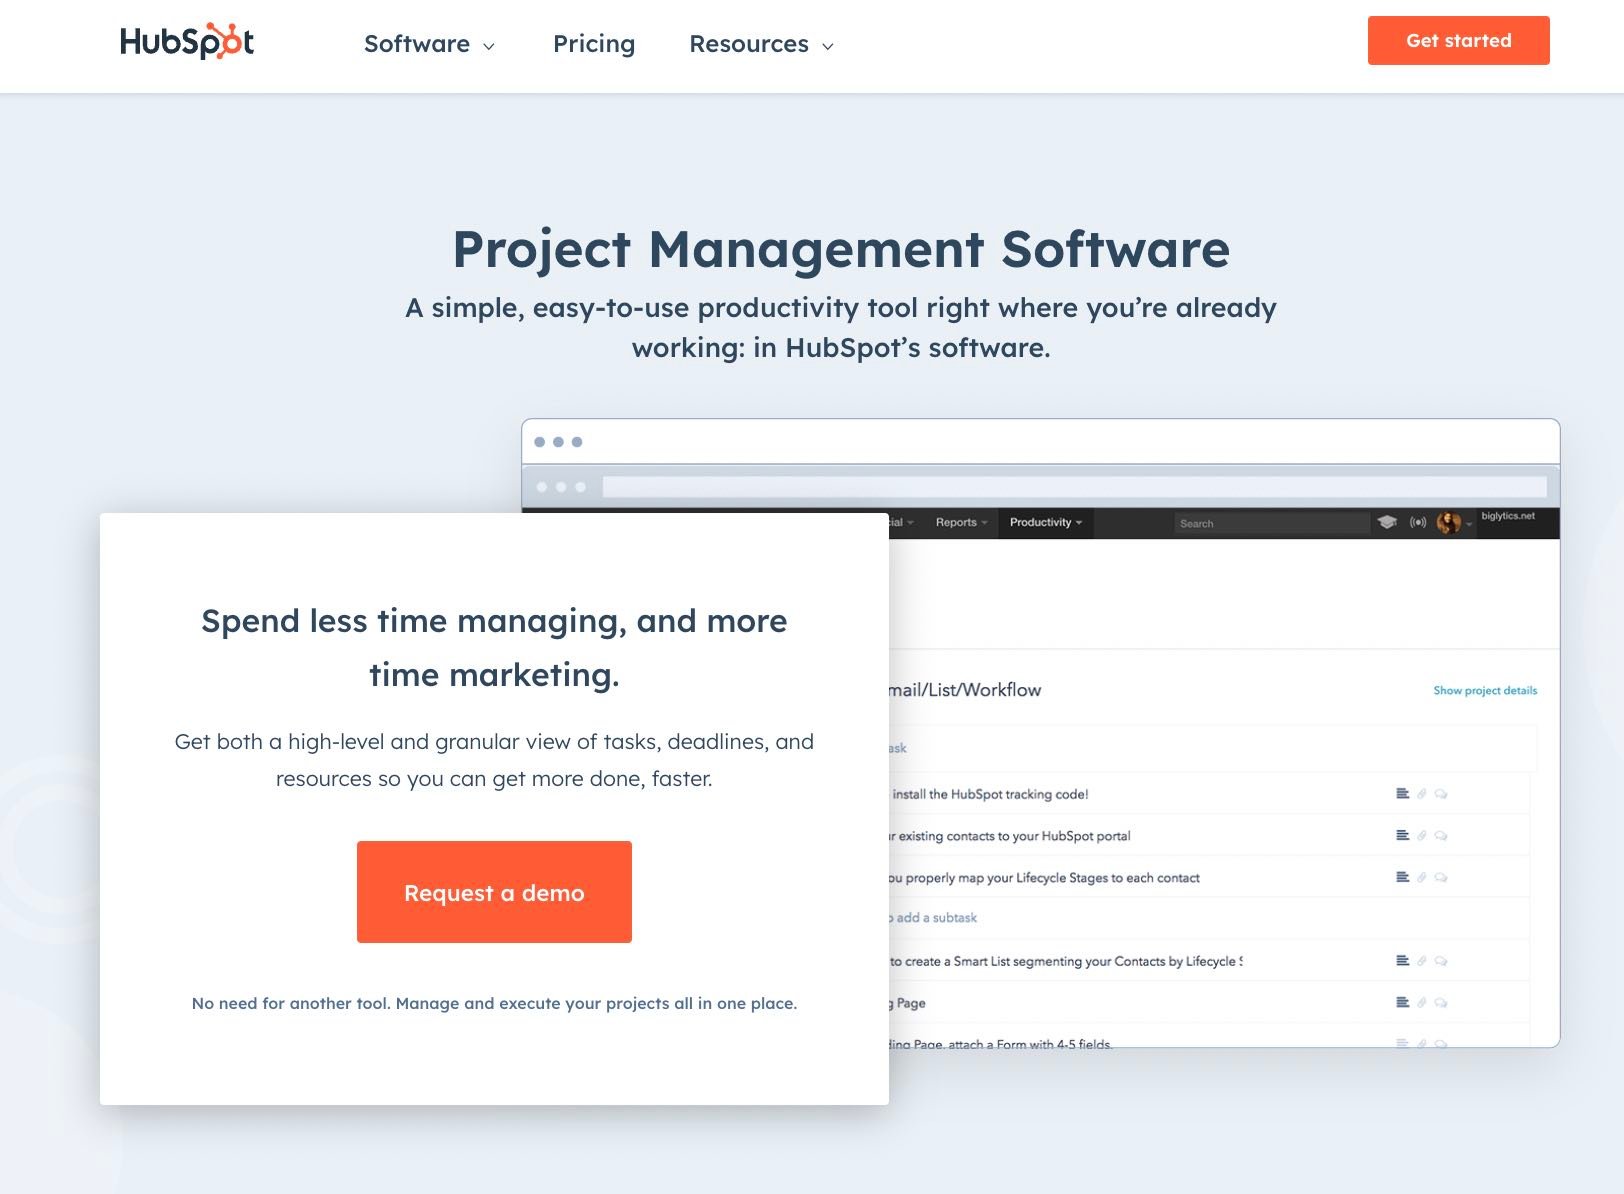Open comments icon for Smart List task
The image size is (1624, 1194).
pyautogui.click(x=1441, y=961)
